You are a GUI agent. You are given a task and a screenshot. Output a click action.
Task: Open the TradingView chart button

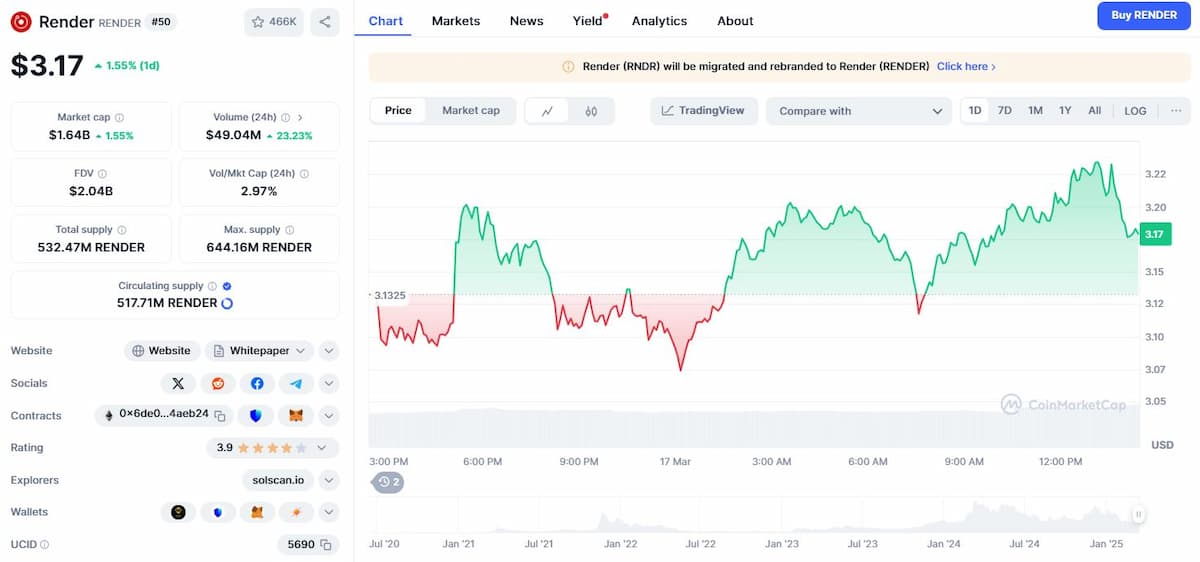pyautogui.click(x=704, y=111)
